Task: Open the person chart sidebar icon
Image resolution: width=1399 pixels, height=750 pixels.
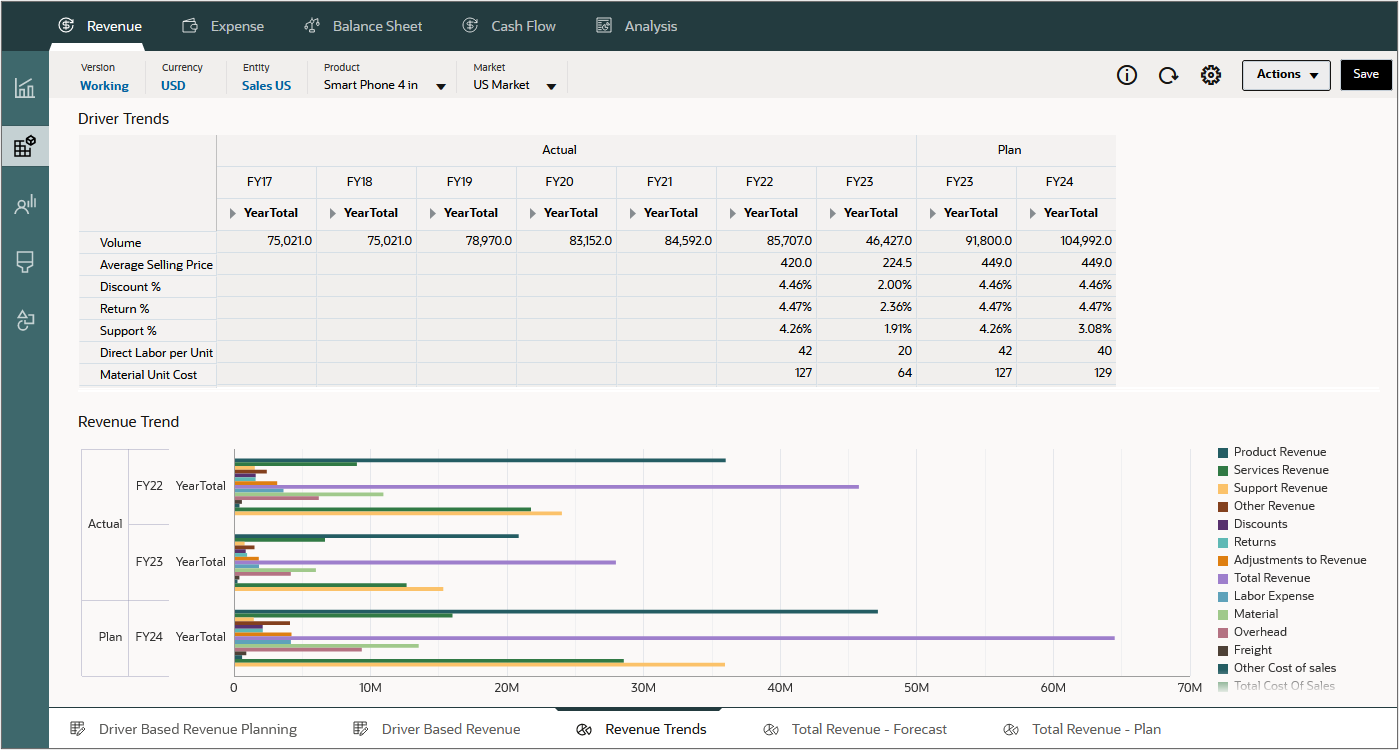Action: (25, 205)
